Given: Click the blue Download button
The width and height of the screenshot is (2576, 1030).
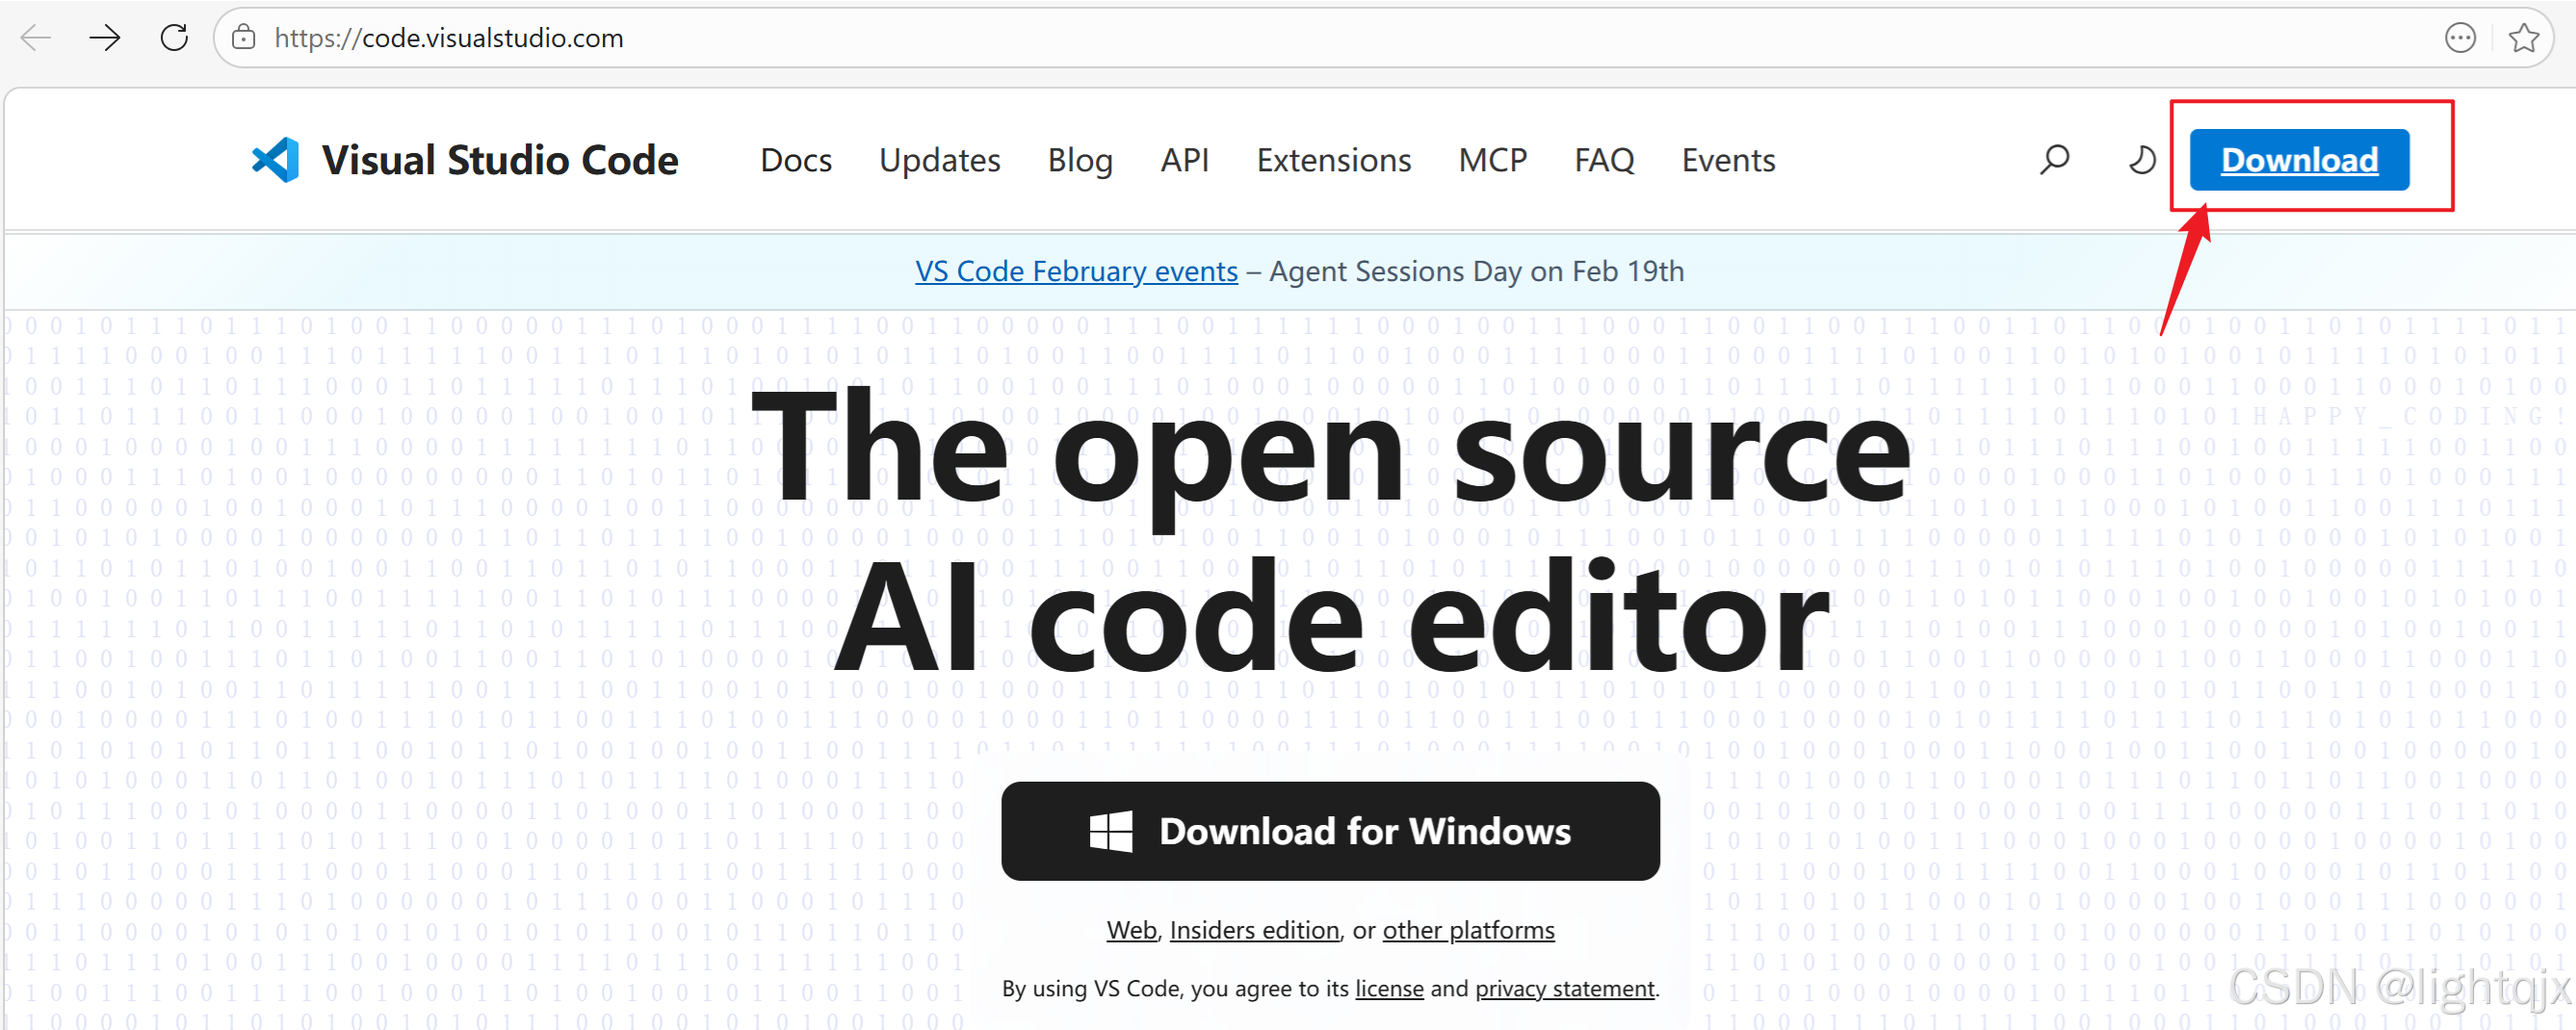Looking at the screenshot, I should coord(2299,160).
